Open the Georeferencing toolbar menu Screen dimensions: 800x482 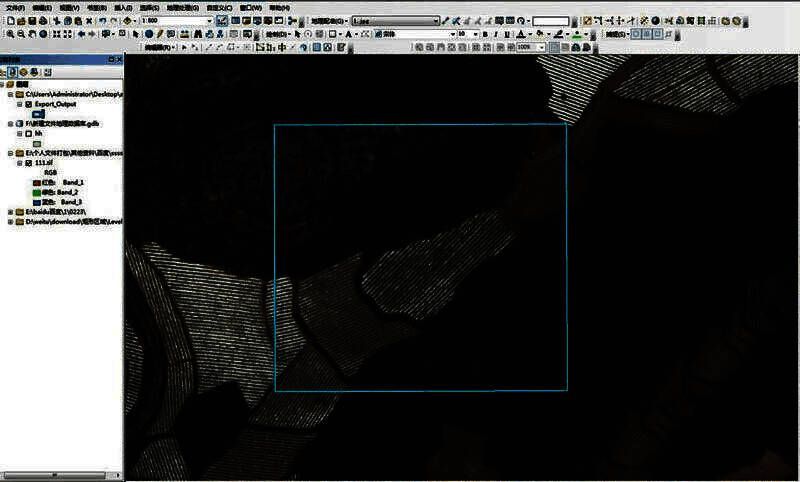tap(329, 20)
